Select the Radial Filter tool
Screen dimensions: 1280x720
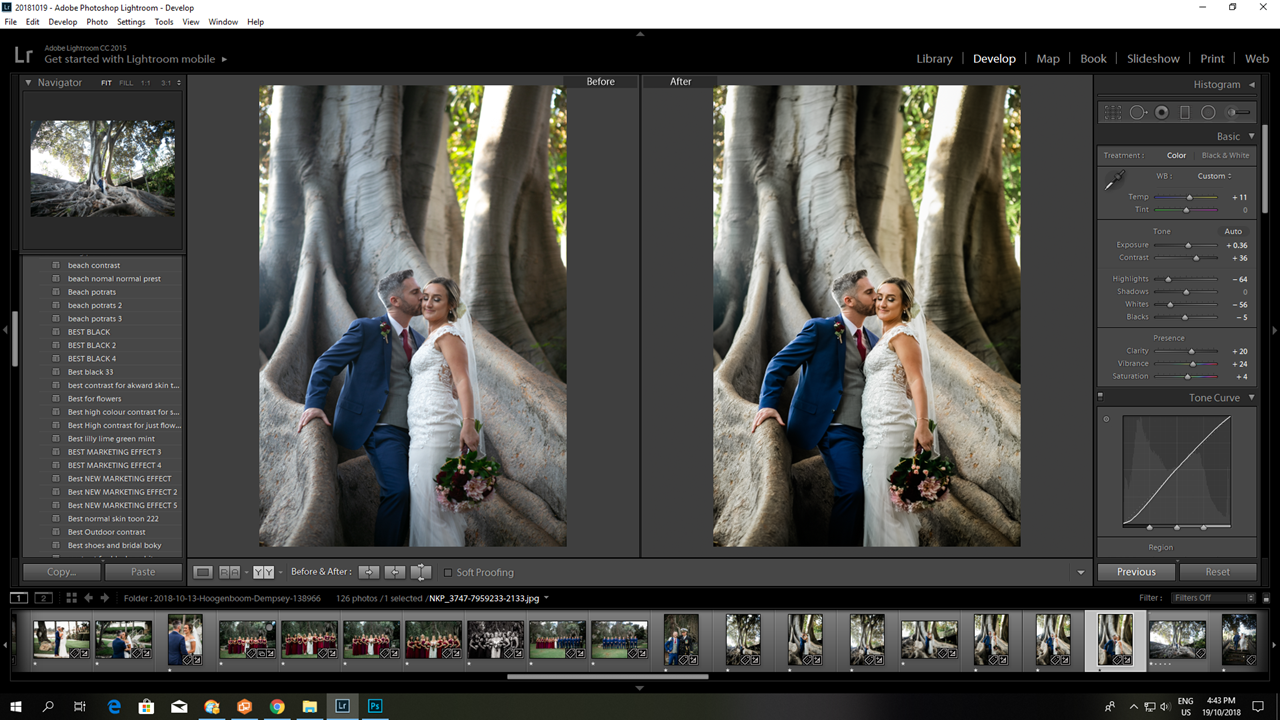(1208, 113)
